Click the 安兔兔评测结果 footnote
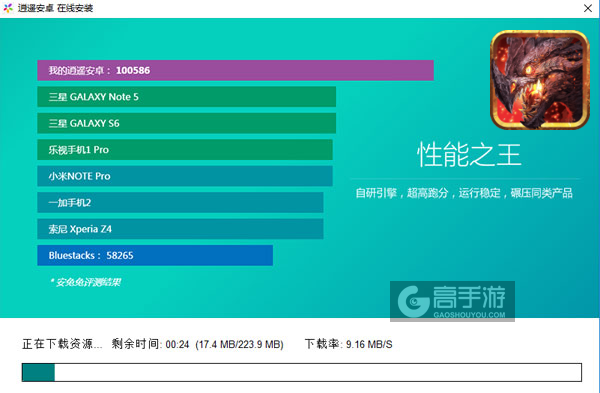 tap(86, 282)
